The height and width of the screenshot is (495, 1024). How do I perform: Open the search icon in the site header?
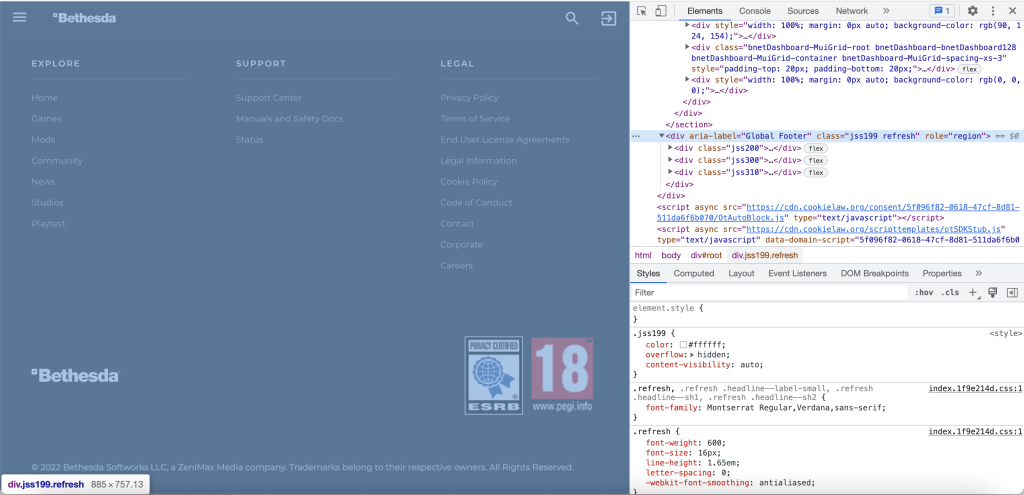click(572, 18)
